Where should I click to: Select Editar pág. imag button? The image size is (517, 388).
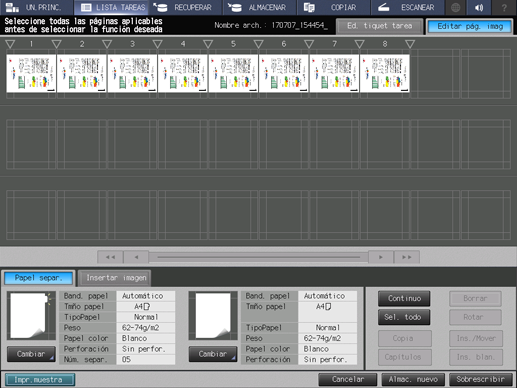click(x=470, y=26)
